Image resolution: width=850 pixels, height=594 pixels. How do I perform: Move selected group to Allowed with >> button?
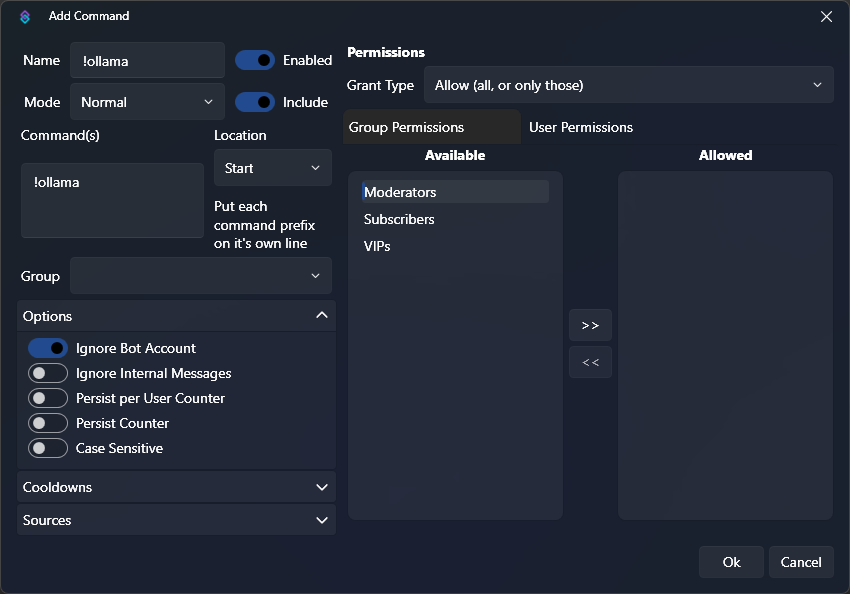[590, 325]
